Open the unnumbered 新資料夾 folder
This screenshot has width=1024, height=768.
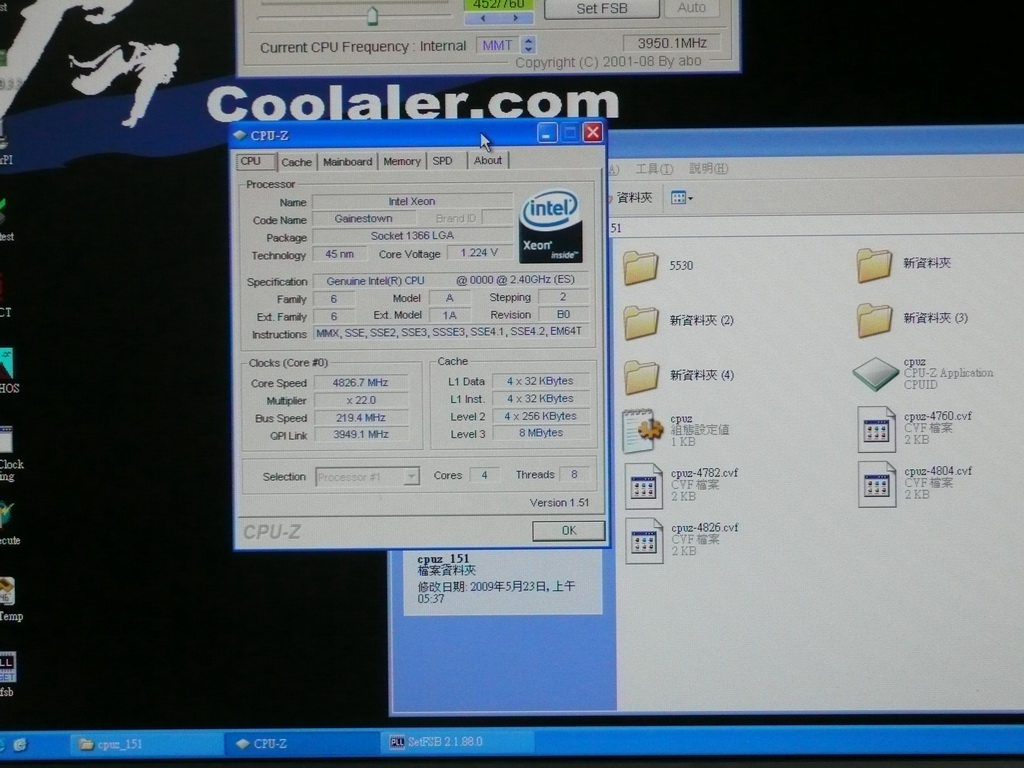pyautogui.click(x=903, y=264)
